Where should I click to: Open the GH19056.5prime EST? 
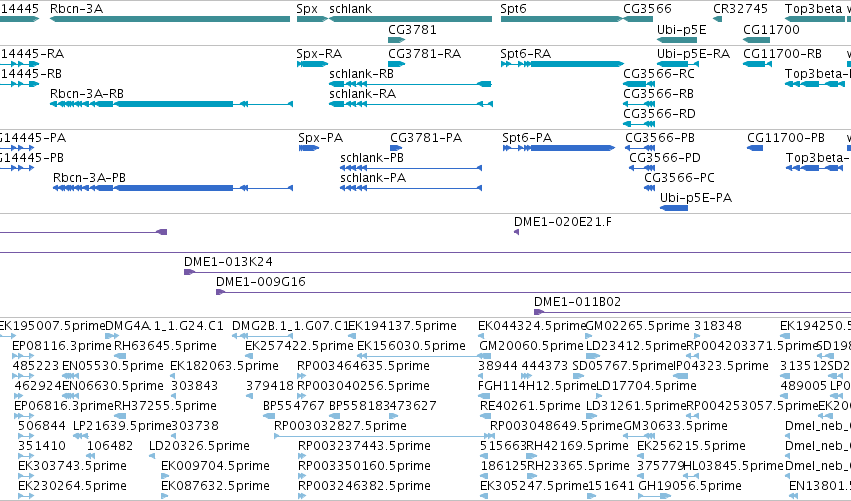(655, 496)
